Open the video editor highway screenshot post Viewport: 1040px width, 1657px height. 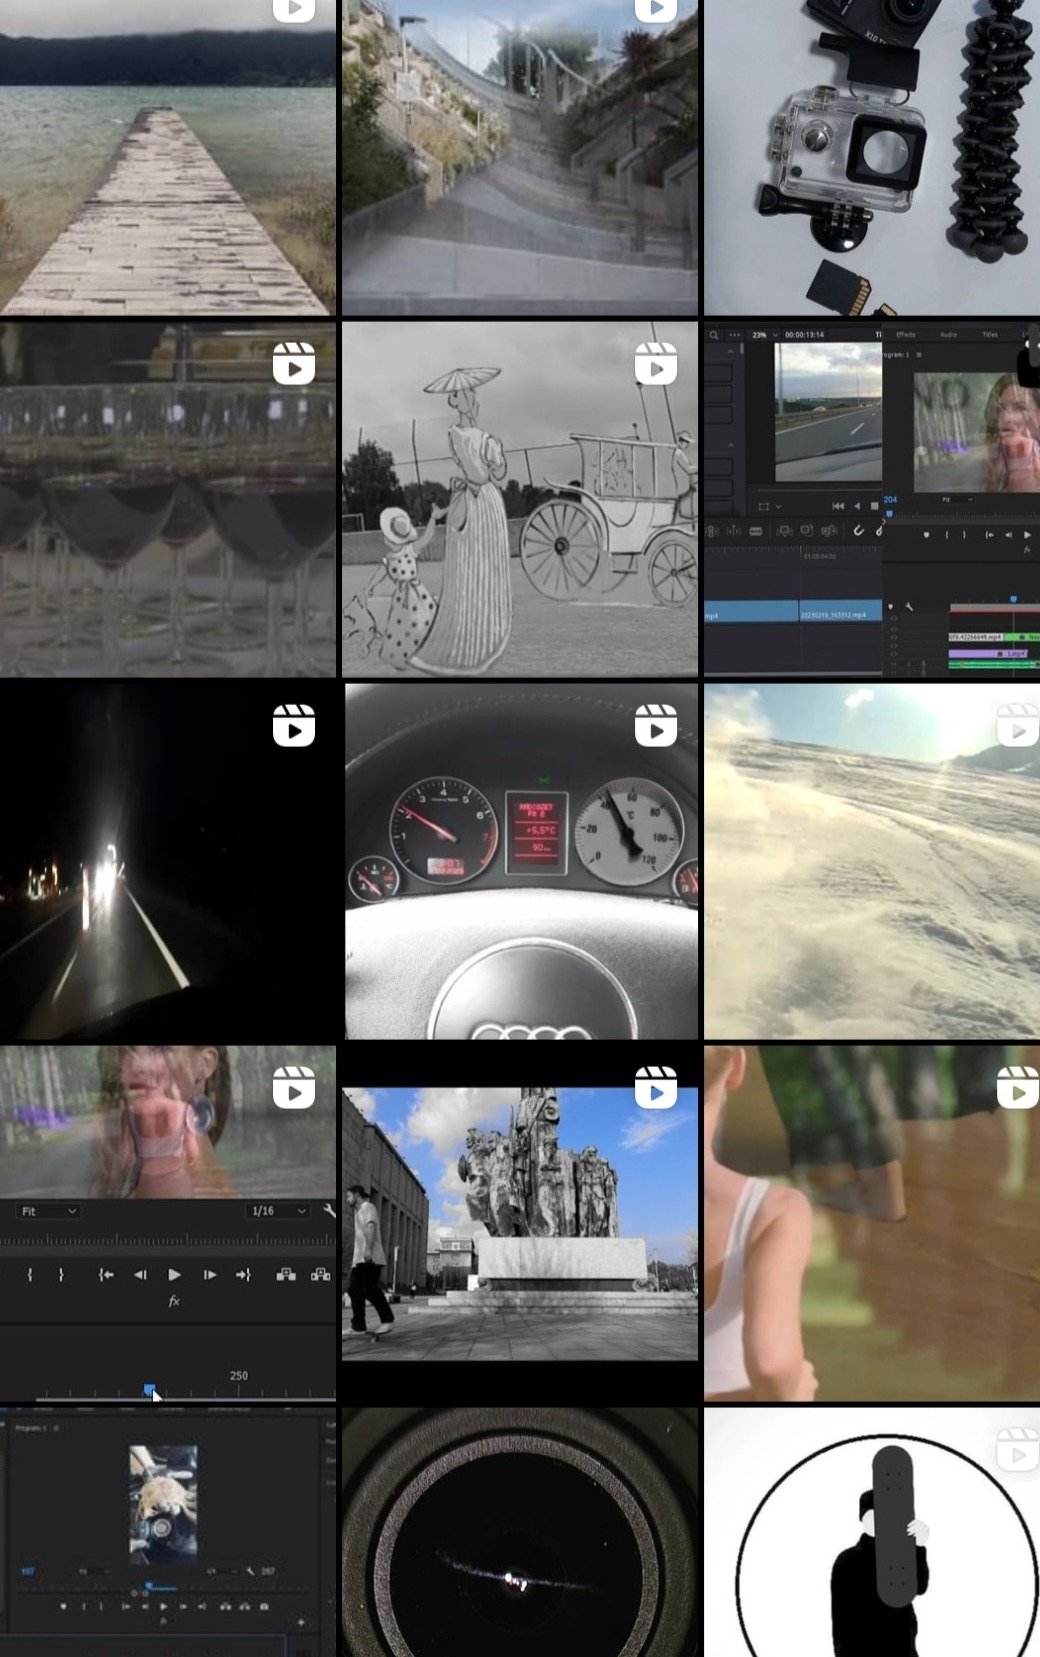pyautogui.click(x=872, y=499)
